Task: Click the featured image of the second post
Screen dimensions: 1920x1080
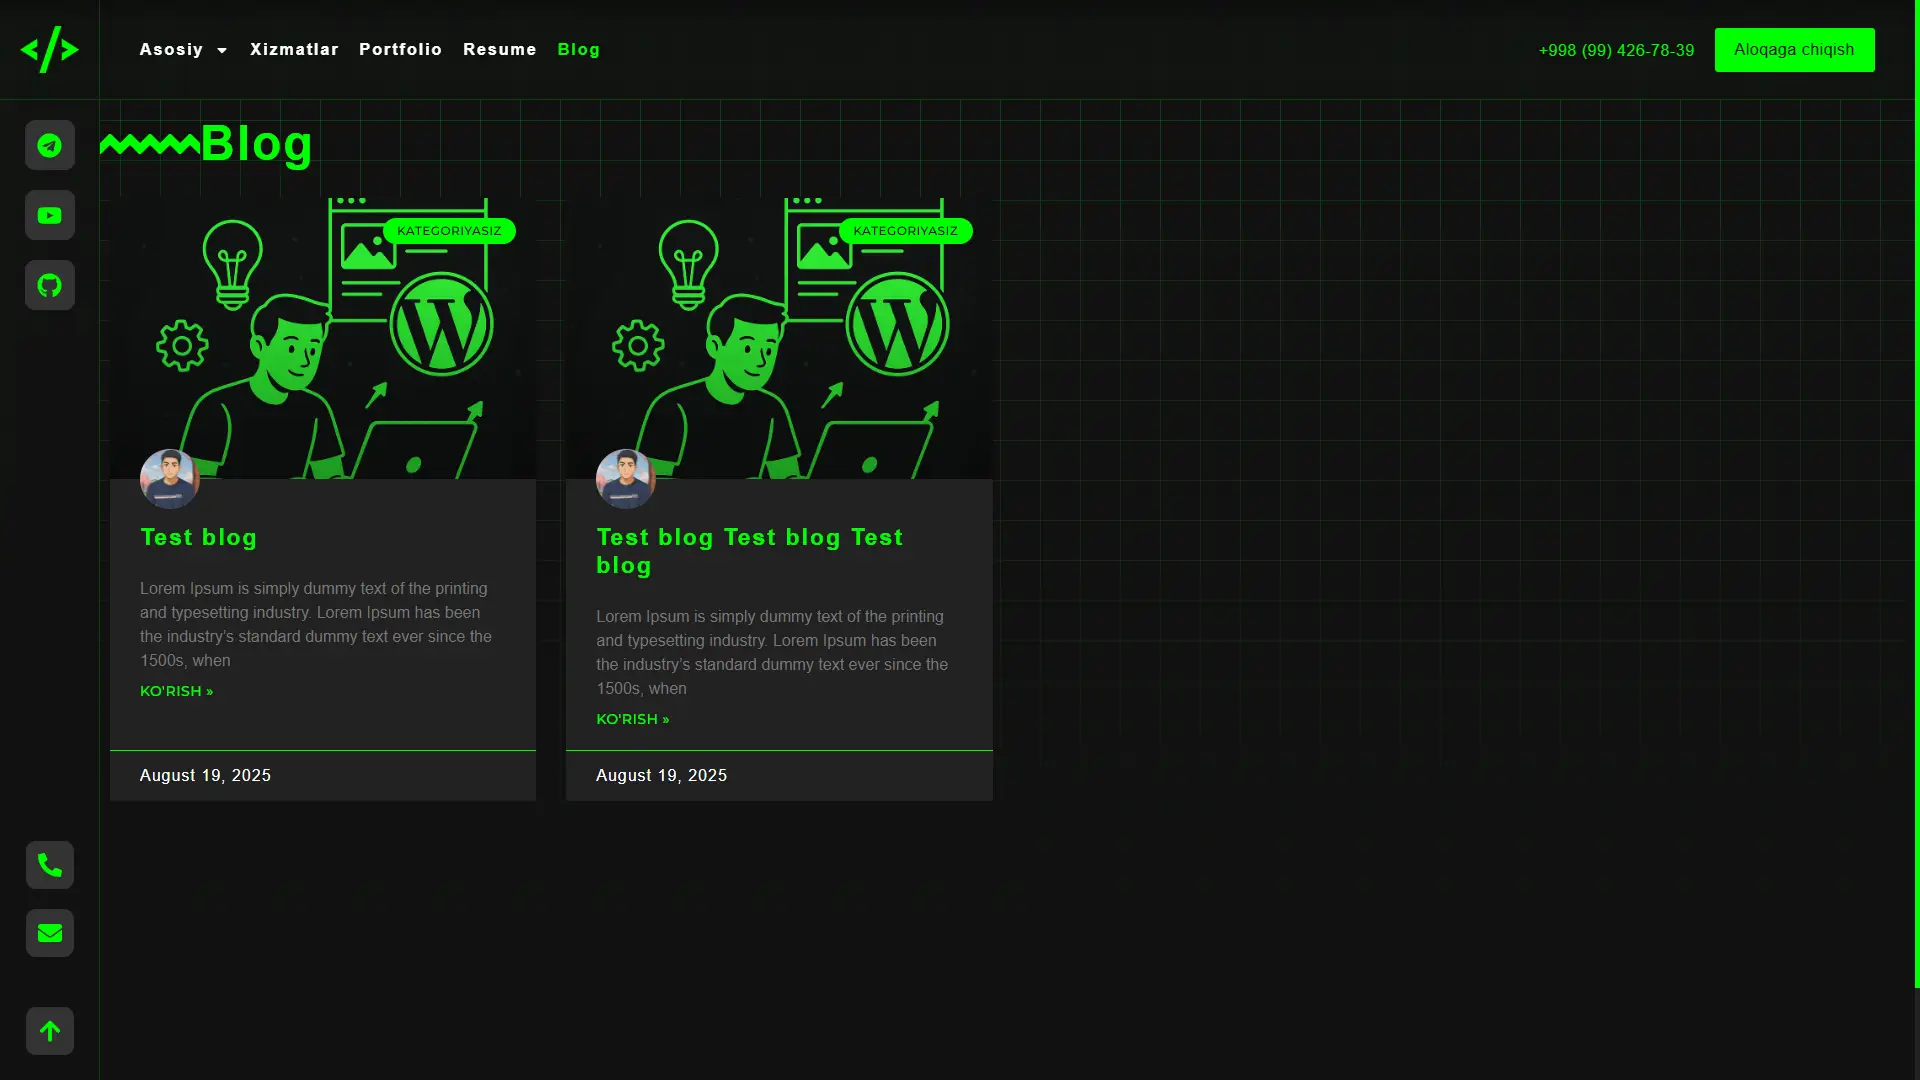Action: pyautogui.click(x=779, y=330)
